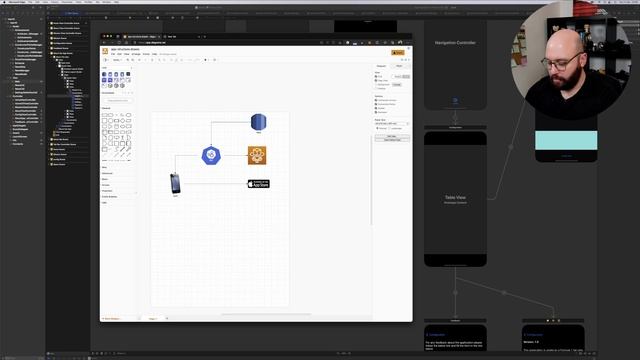Open the Waypoints style toolbar icon
The image size is (640, 360).
(197, 60)
